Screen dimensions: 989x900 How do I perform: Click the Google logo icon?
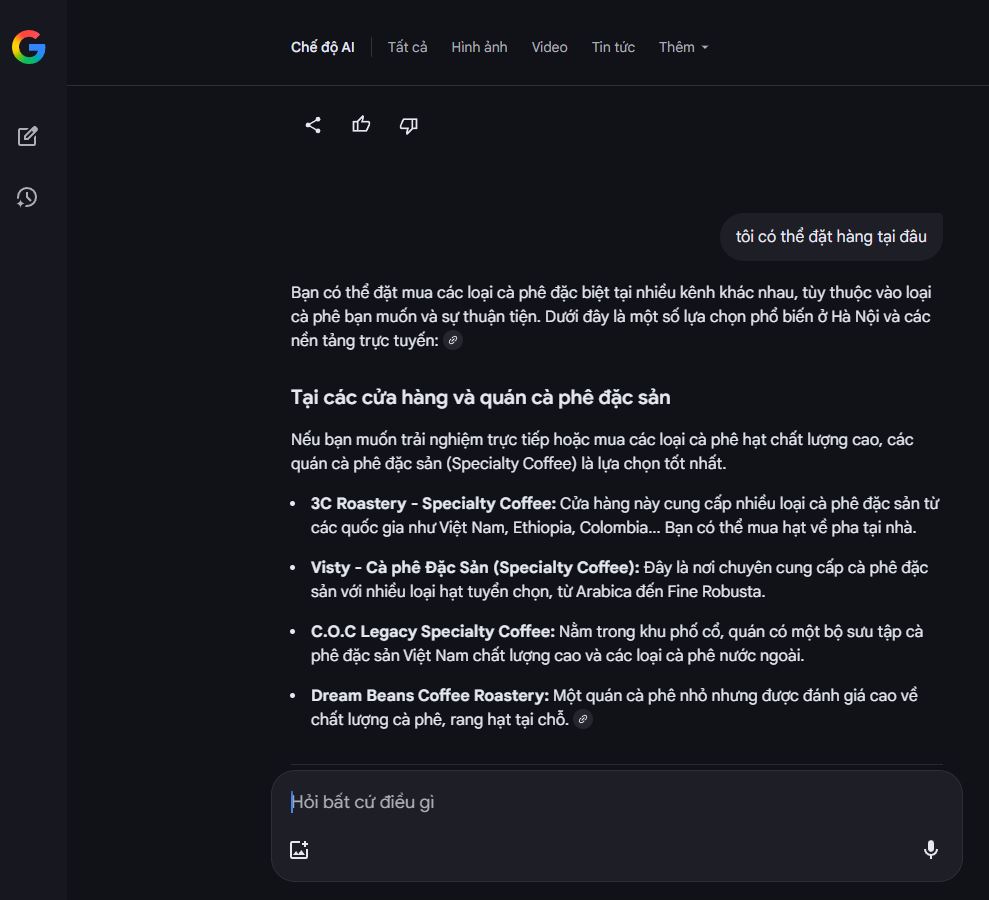tap(29, 47)
